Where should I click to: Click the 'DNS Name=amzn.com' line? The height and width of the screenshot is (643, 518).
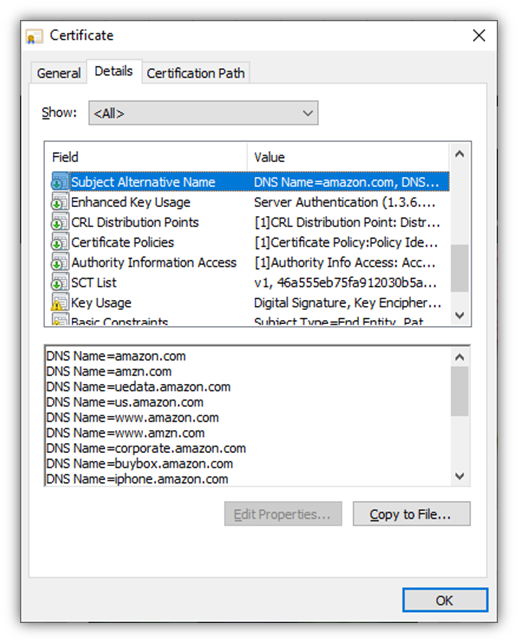tap(109, 372)
